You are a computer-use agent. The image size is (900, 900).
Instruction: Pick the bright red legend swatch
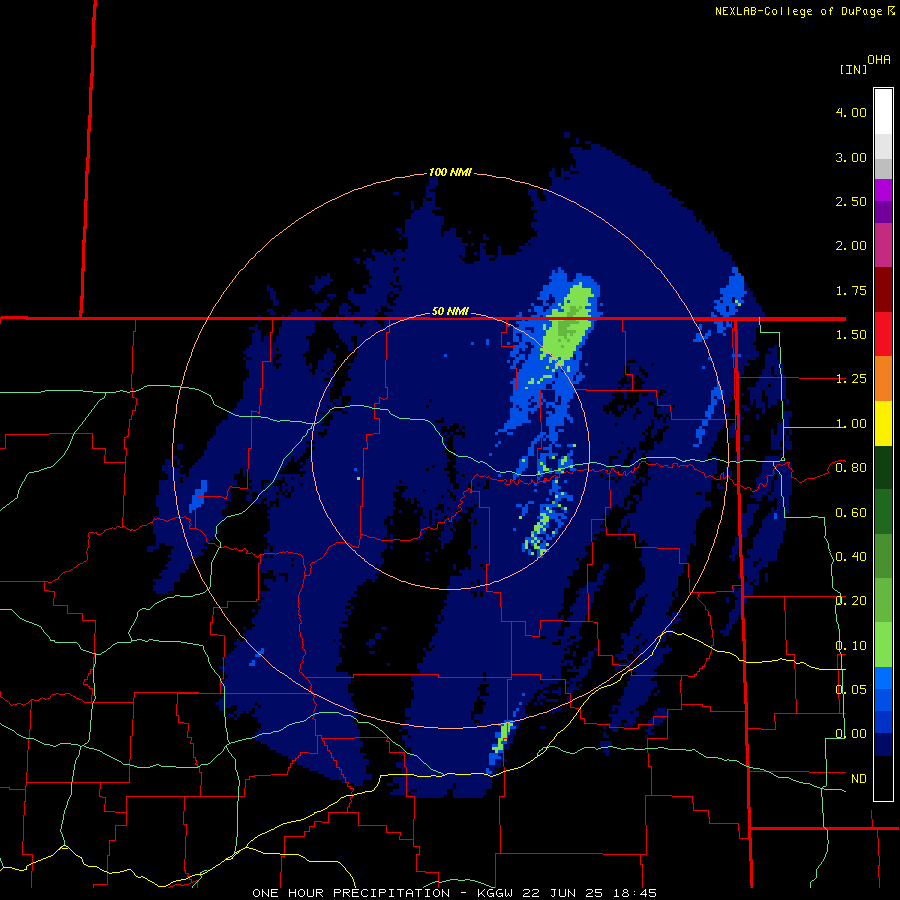click(883, 334)
